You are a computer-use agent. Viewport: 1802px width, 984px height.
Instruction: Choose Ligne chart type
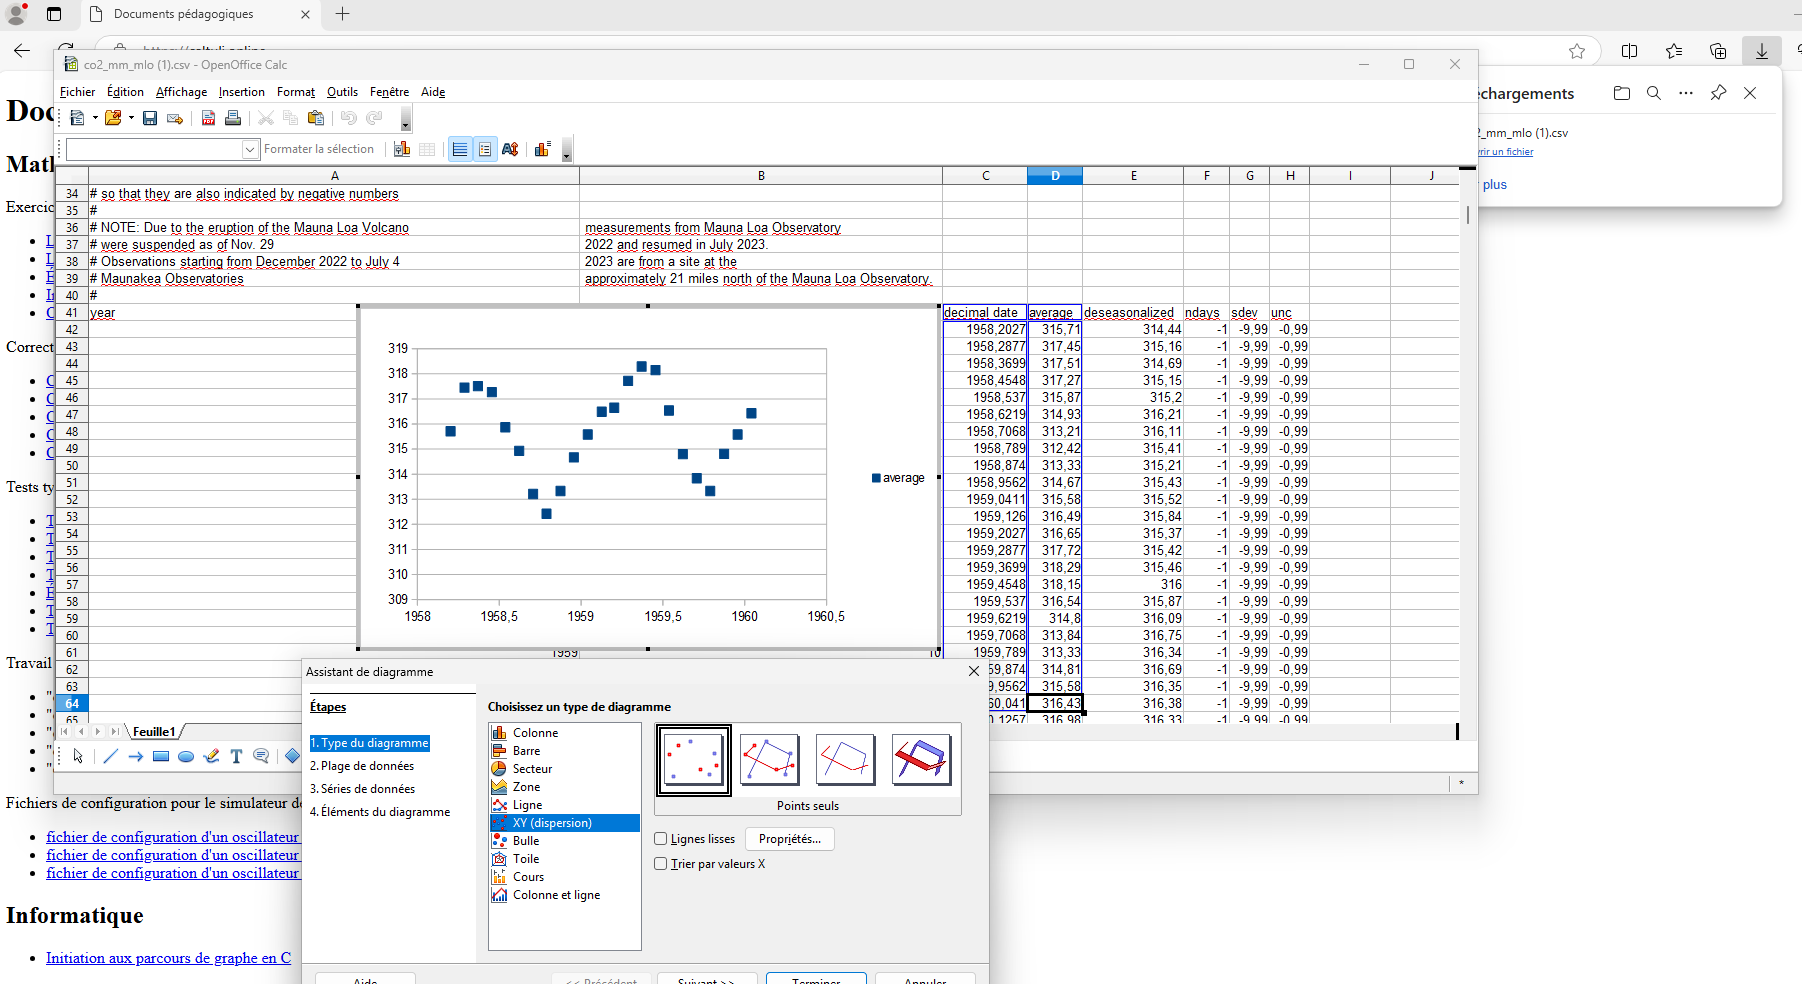tap(527, 805)
